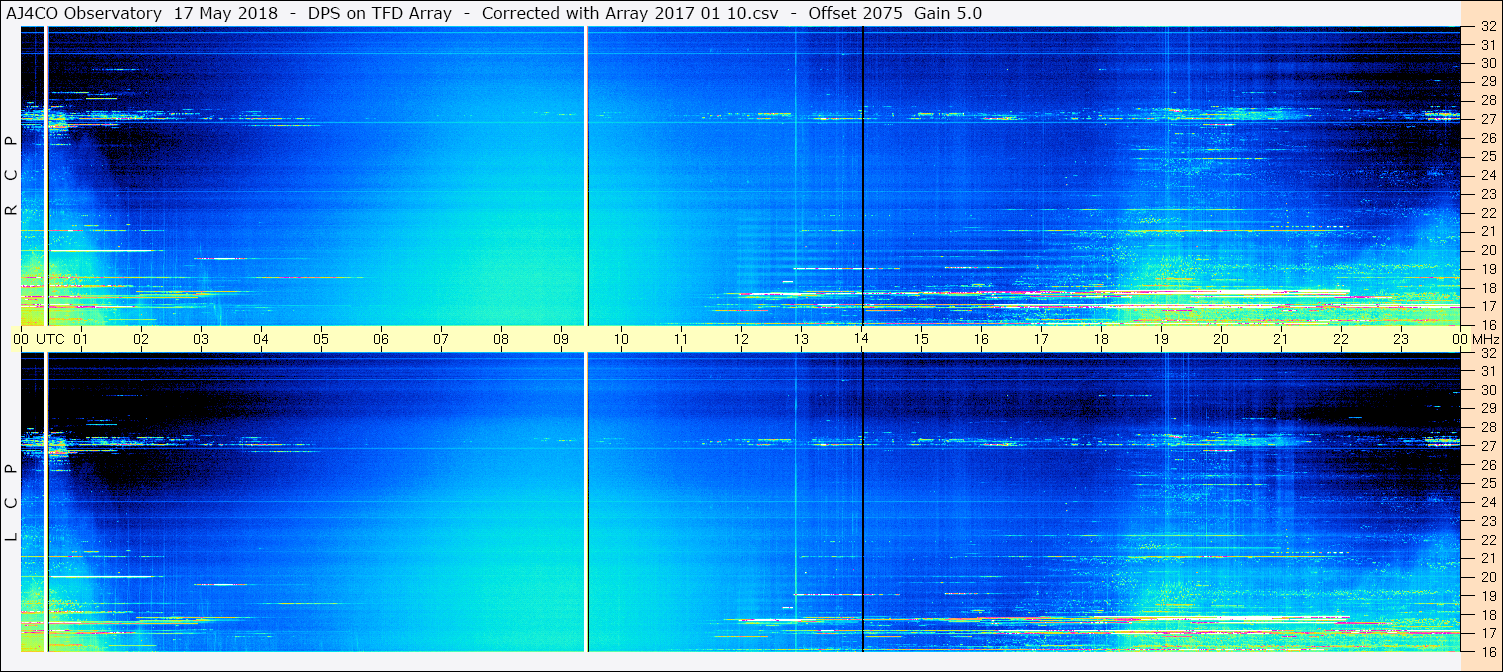
Task: Click white vertical marker near 00 UTC, LCP panel
Action: pyautogui.click(x=46, y=502)
